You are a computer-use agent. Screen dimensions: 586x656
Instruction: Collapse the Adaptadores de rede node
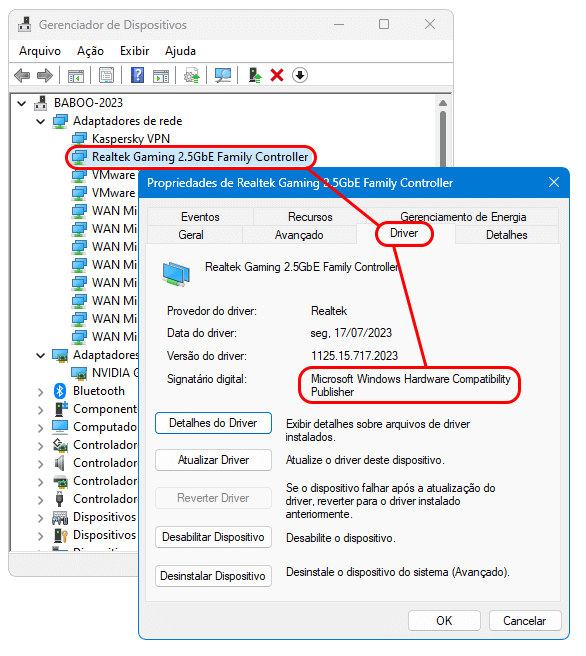point(41,121)
